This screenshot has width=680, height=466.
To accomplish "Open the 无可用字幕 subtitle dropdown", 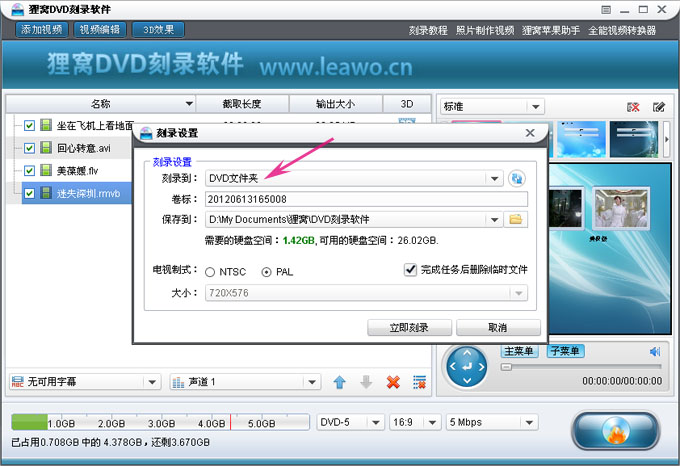I will pos(152,382).
